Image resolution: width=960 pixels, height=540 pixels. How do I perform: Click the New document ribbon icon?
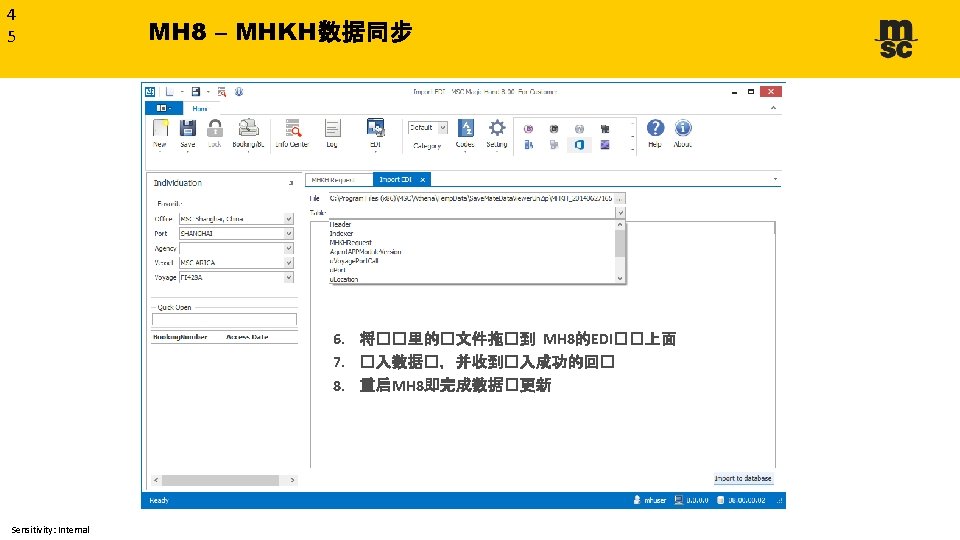pos(160,128)
